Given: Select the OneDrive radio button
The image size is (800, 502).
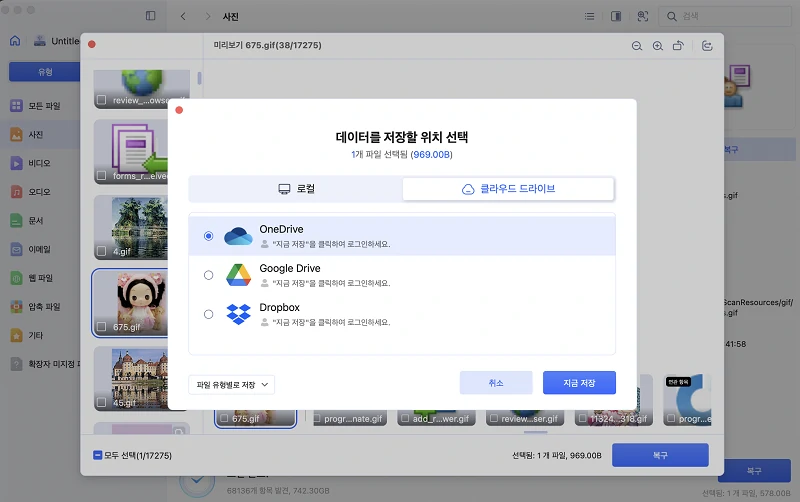Looking at the screenshot, I should (x=208, y=236).
